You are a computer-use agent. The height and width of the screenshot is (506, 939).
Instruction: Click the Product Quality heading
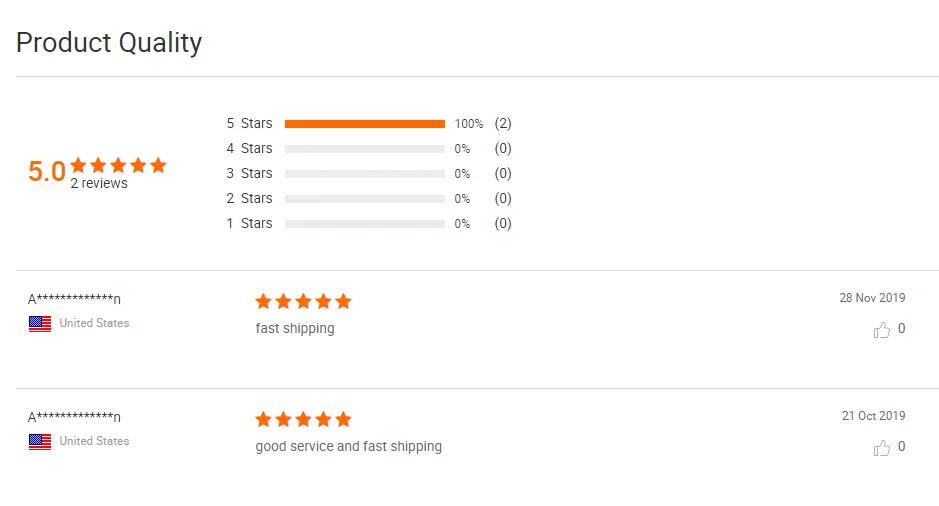109,43
